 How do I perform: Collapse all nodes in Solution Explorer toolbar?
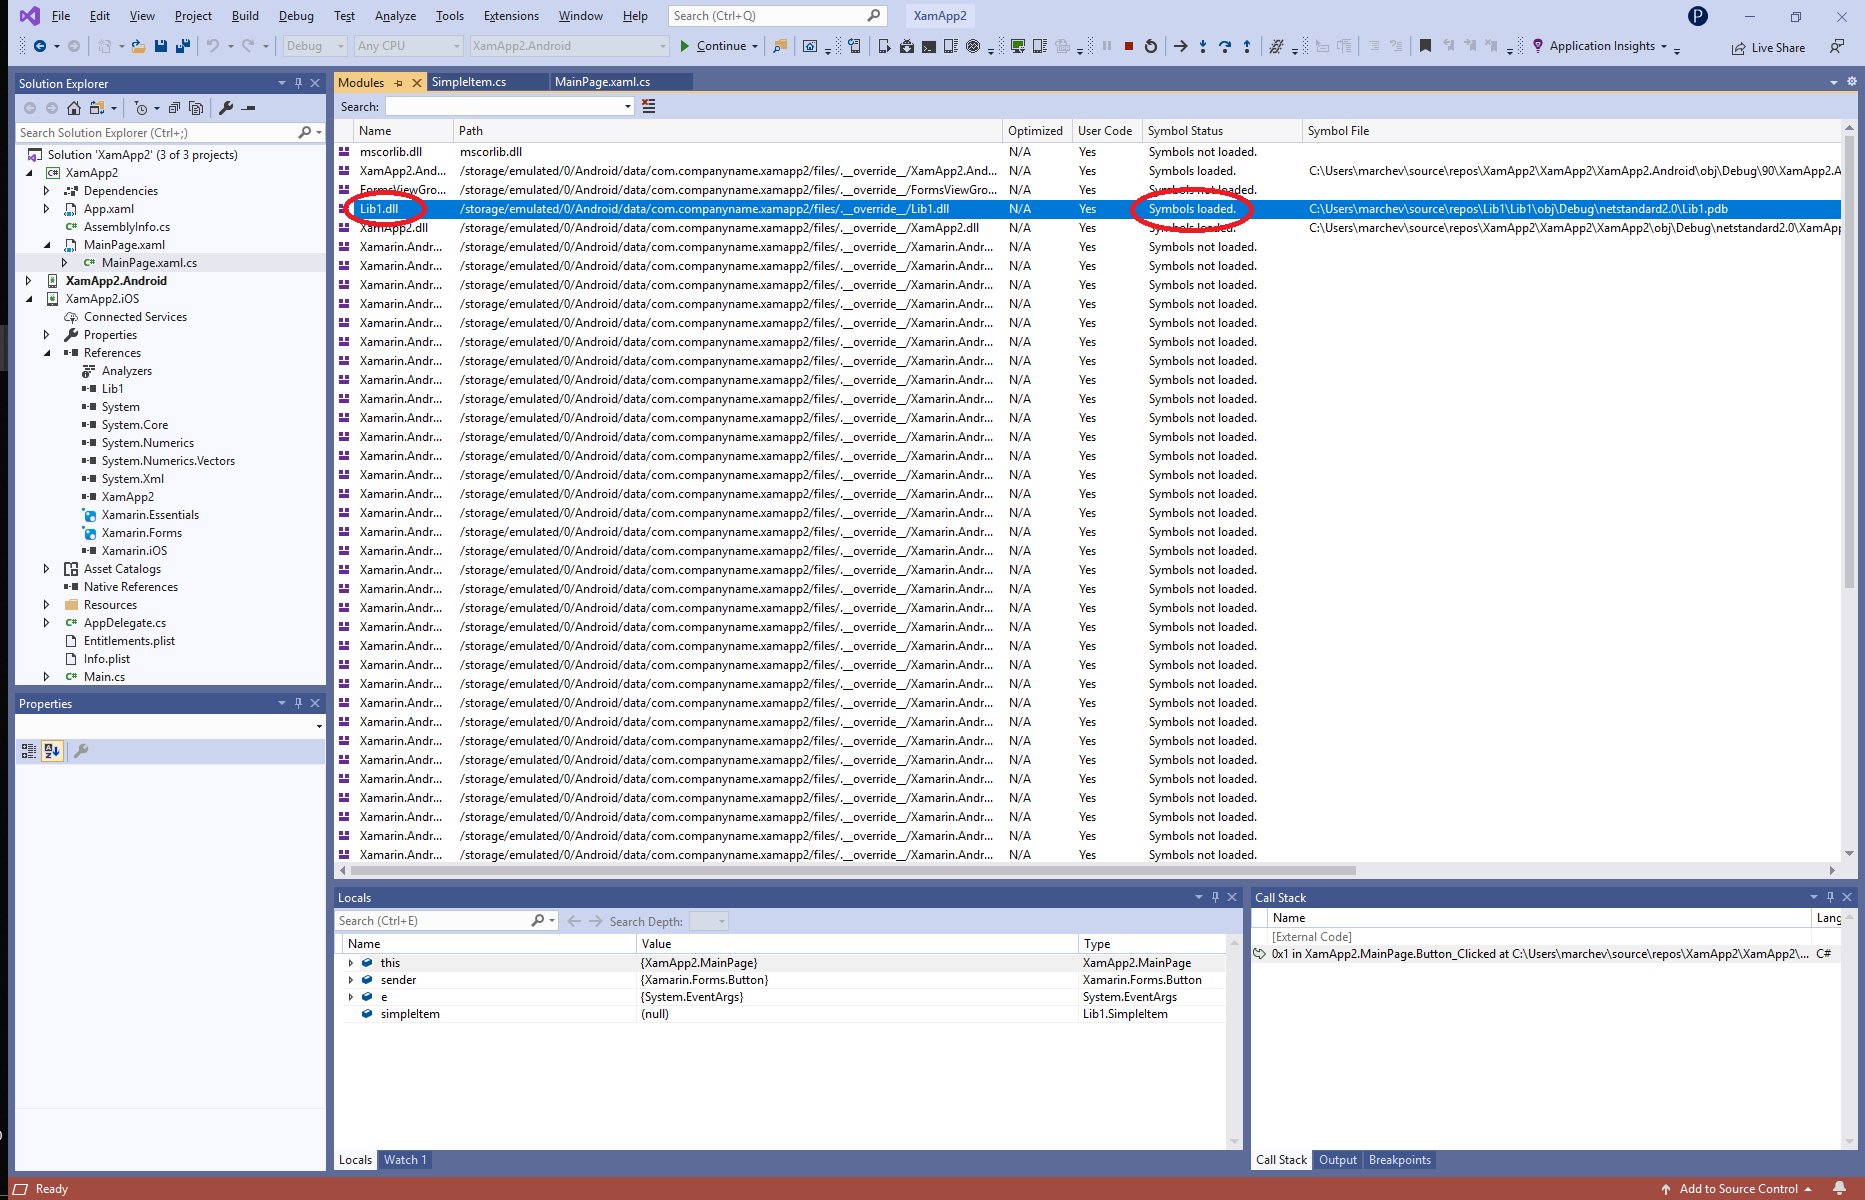(x=174, y=108)
